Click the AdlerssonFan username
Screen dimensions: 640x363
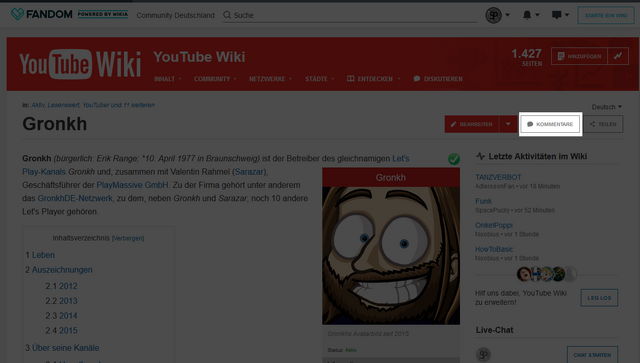tap(494, 186)
